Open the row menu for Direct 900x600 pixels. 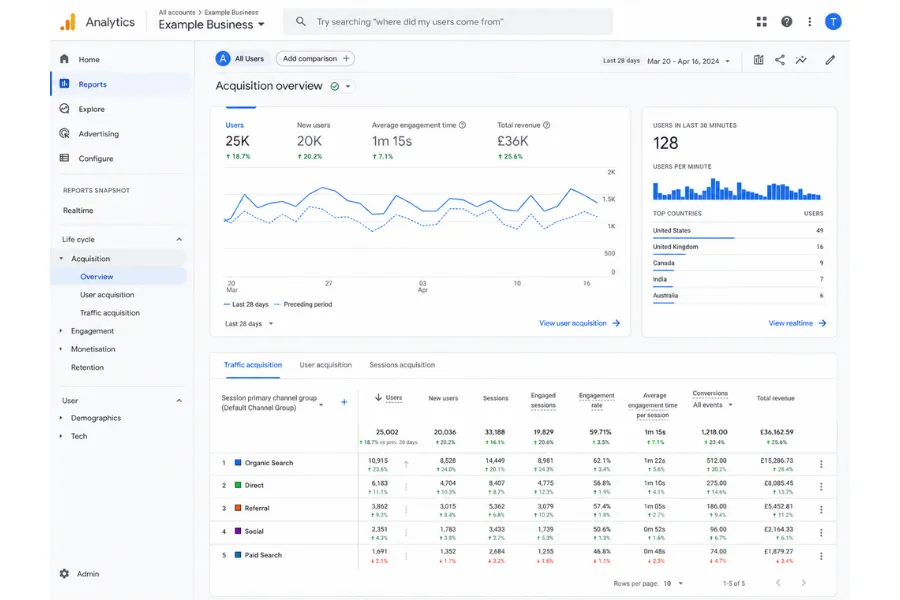point(821,486)
